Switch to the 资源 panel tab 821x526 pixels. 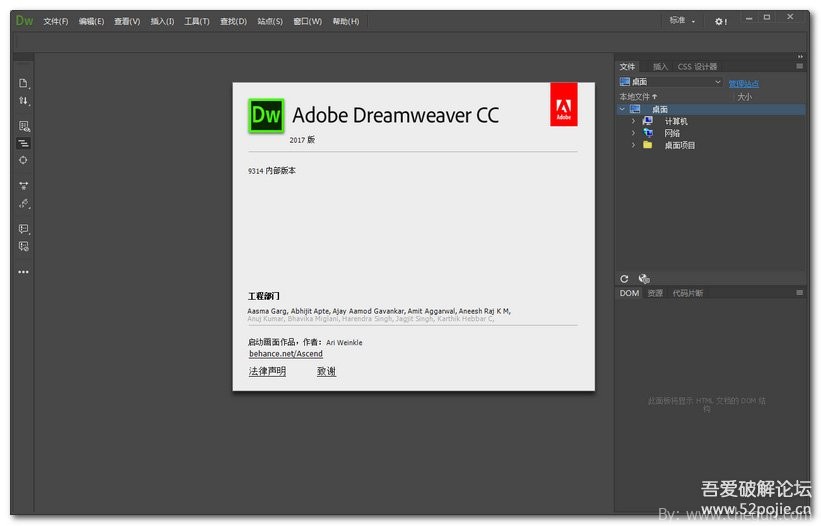click(654, 293)
